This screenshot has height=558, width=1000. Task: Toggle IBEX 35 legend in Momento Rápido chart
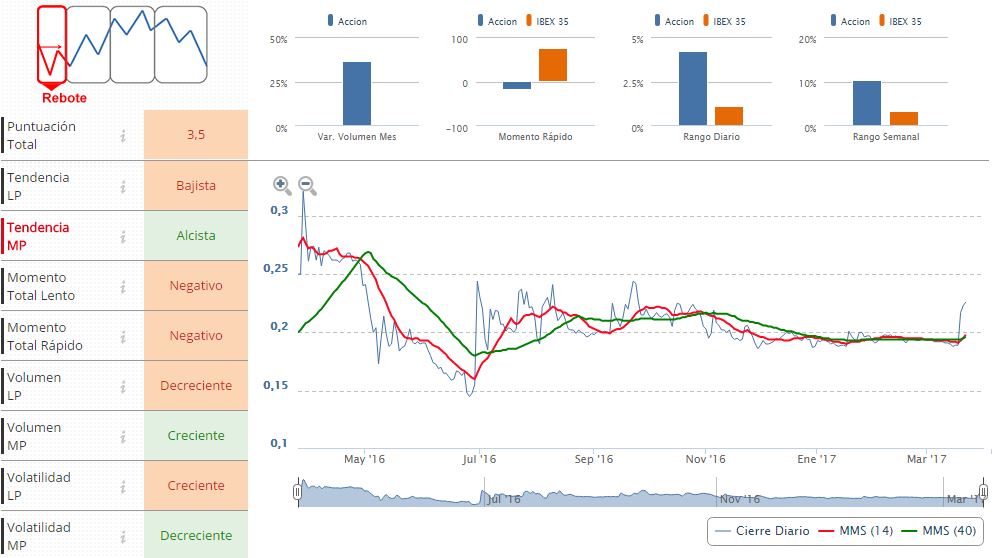tap(547, 21)
